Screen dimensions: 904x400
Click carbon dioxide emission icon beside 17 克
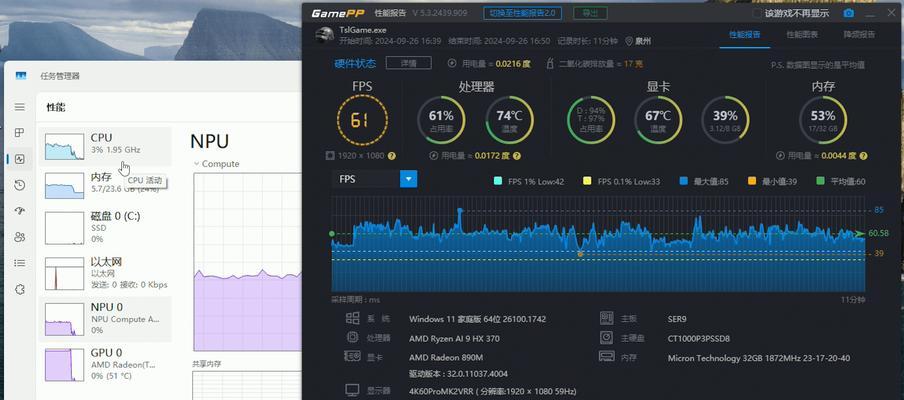[x=550, y=63]
